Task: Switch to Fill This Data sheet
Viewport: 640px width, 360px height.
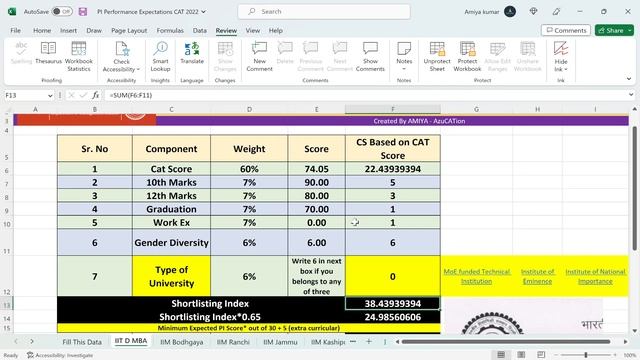Action: (x=82, y=342)
